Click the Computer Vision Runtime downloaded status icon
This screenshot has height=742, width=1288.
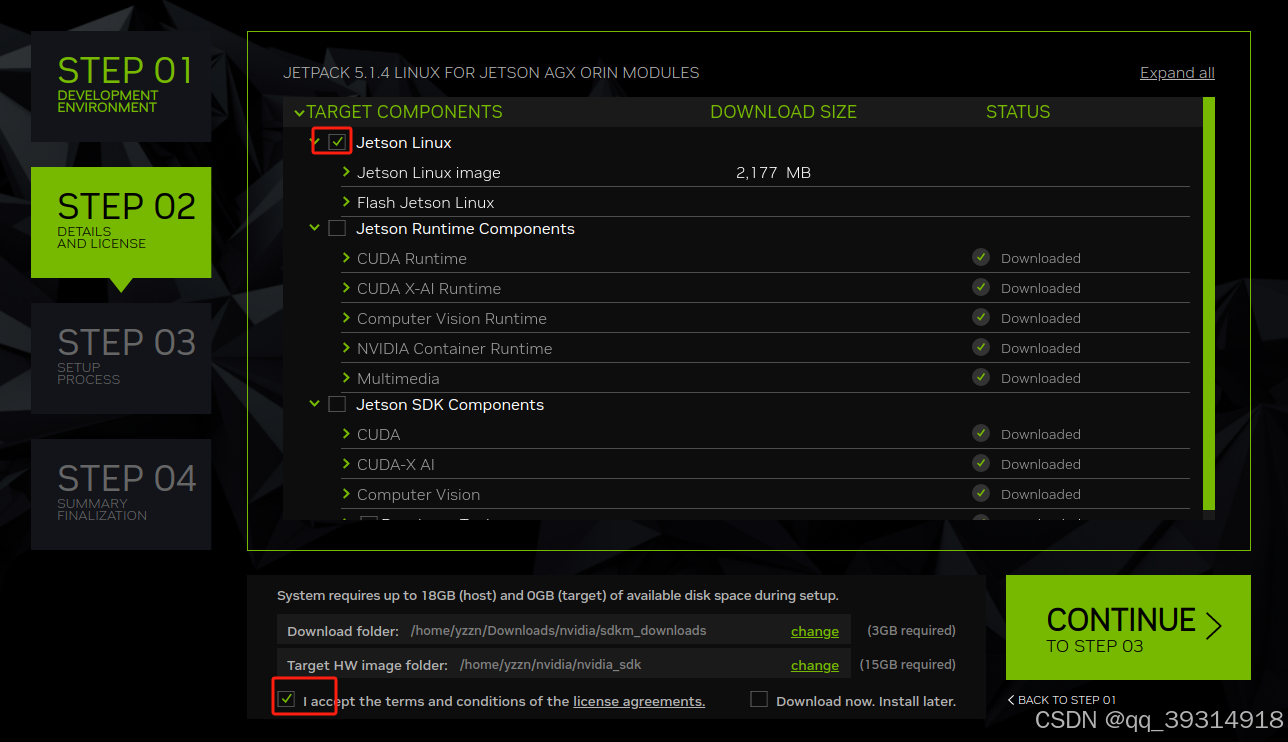coord(981,317)
